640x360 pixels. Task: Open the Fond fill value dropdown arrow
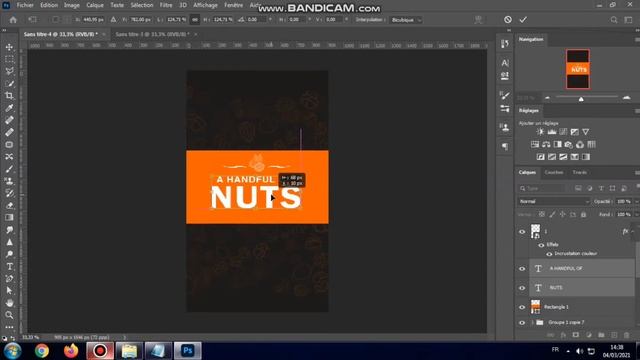click(x=636, y=214)
